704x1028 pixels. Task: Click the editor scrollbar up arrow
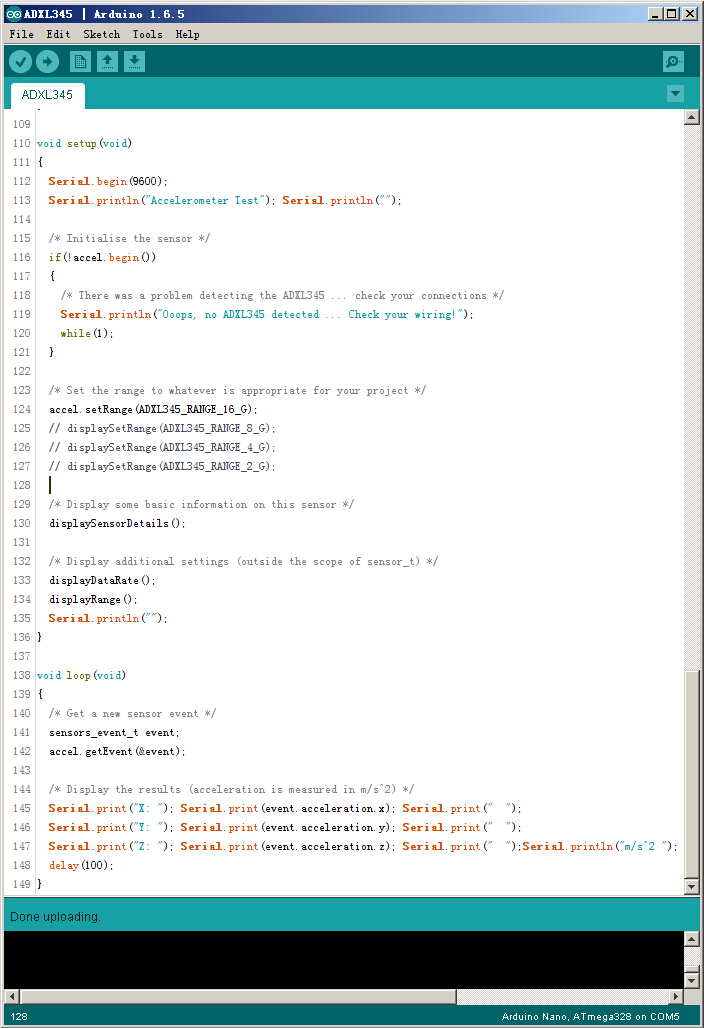[691, 118]
